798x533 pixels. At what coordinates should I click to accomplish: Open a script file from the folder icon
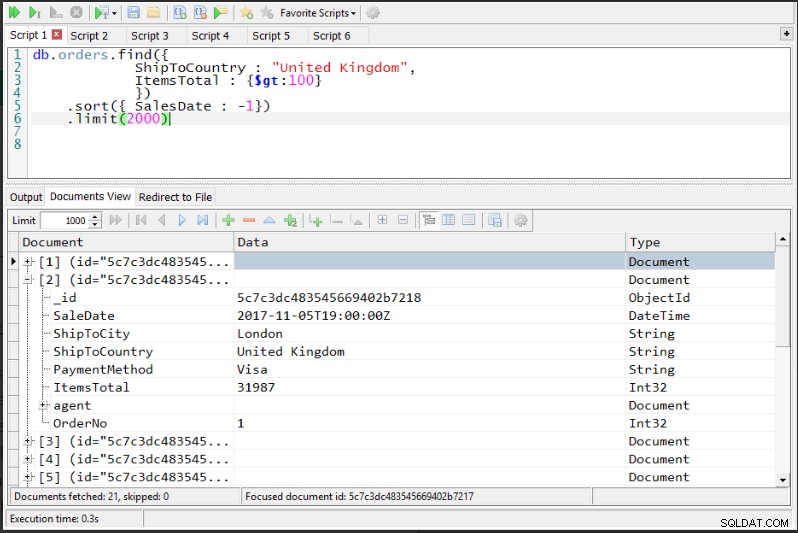pos(154,13)
